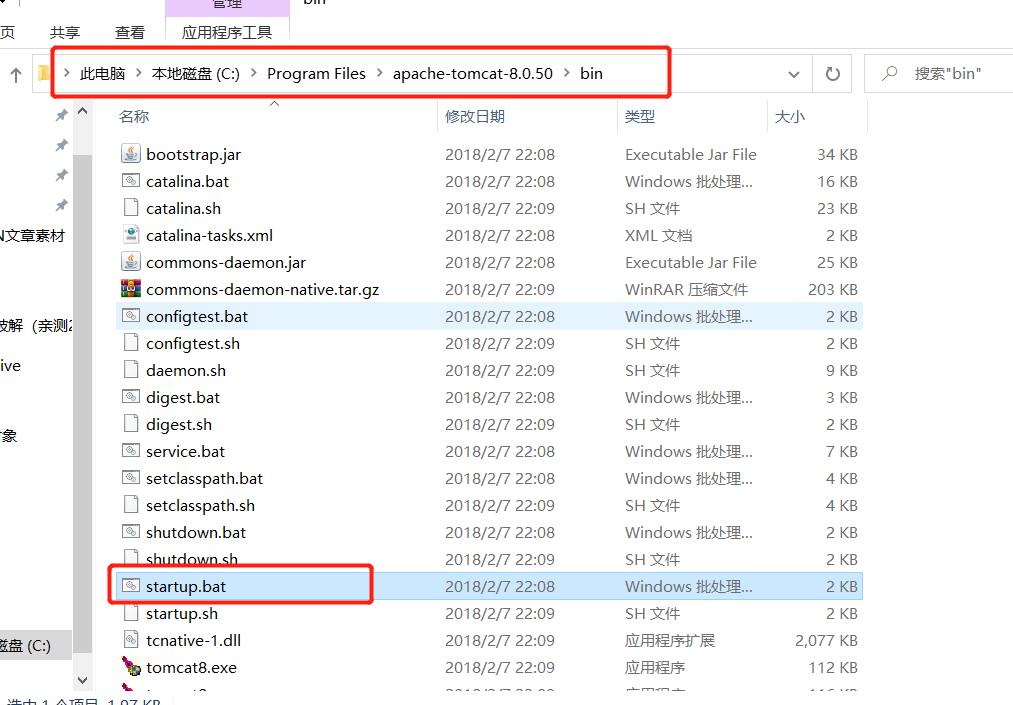Click the configtest.bat file icon
Image resolution: width=1013 pixels, height=705 pixels.
(131, 316)
